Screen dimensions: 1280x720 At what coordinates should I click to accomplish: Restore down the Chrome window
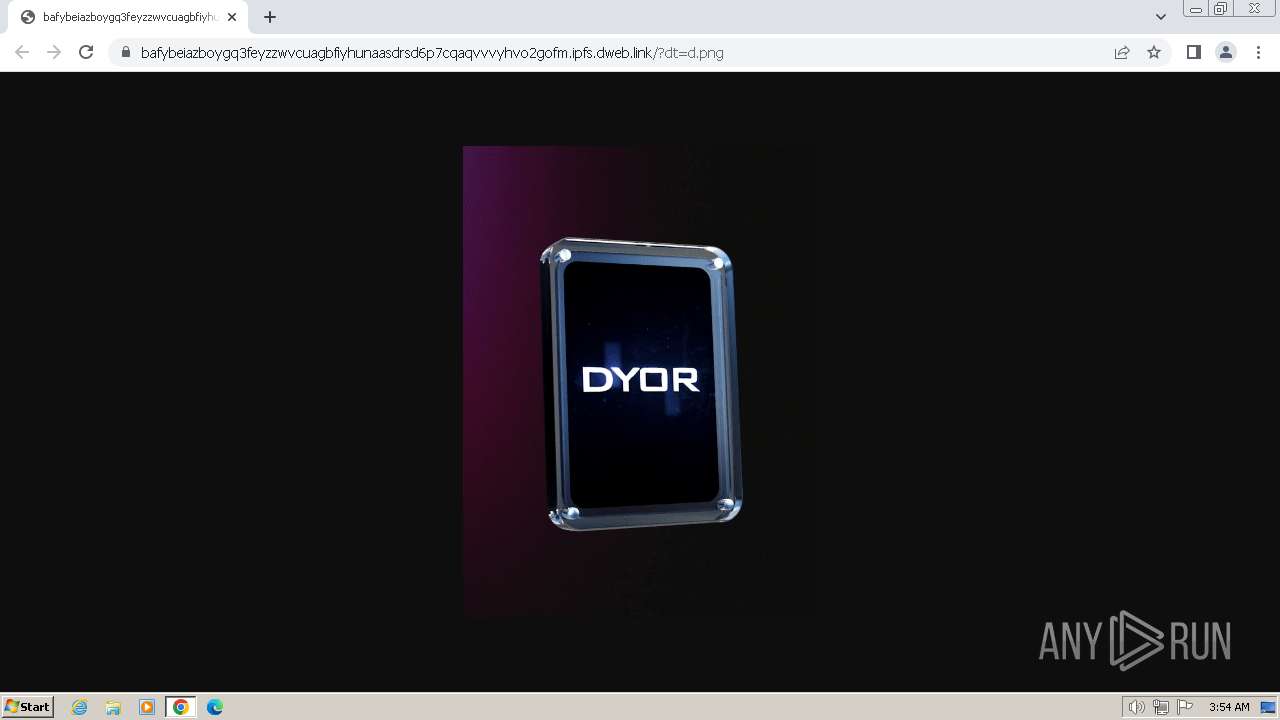click(1221, 9)
